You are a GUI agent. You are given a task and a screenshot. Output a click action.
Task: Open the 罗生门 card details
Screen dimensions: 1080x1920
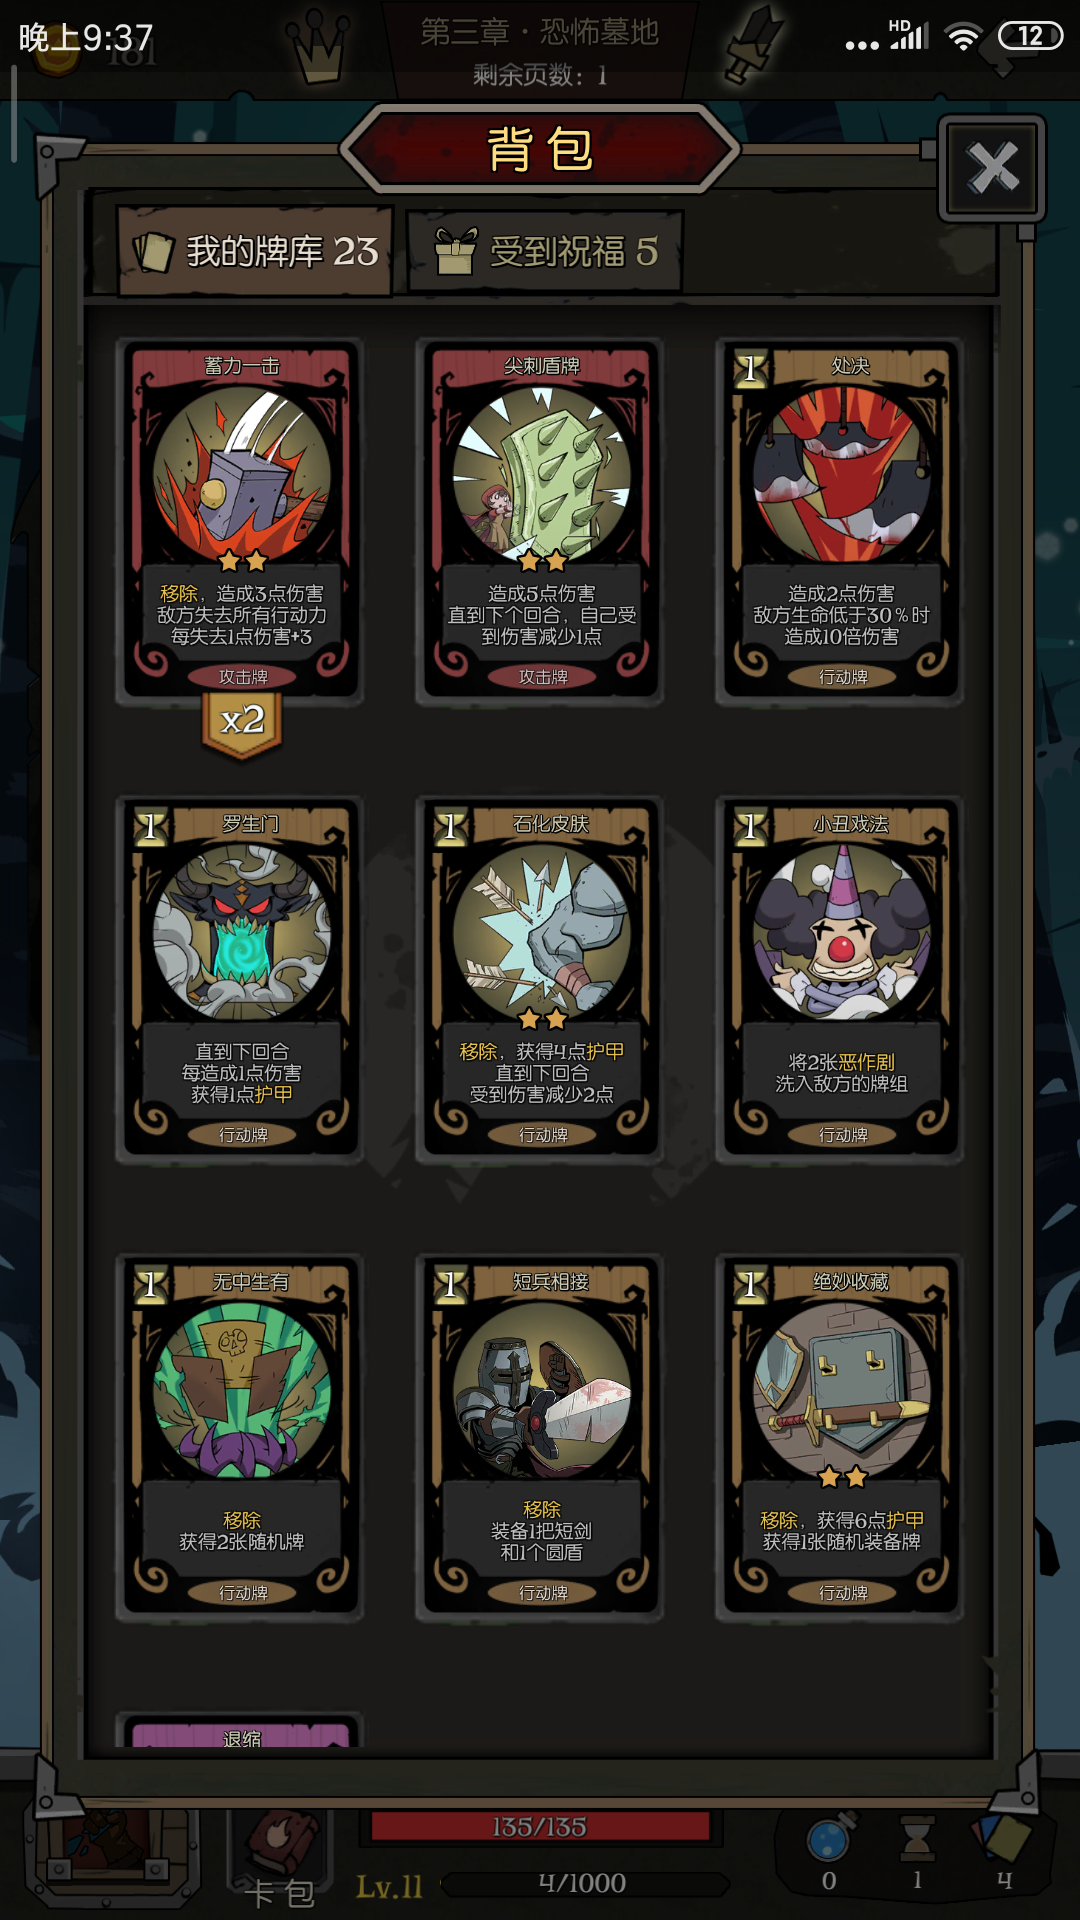coord(240,979)
